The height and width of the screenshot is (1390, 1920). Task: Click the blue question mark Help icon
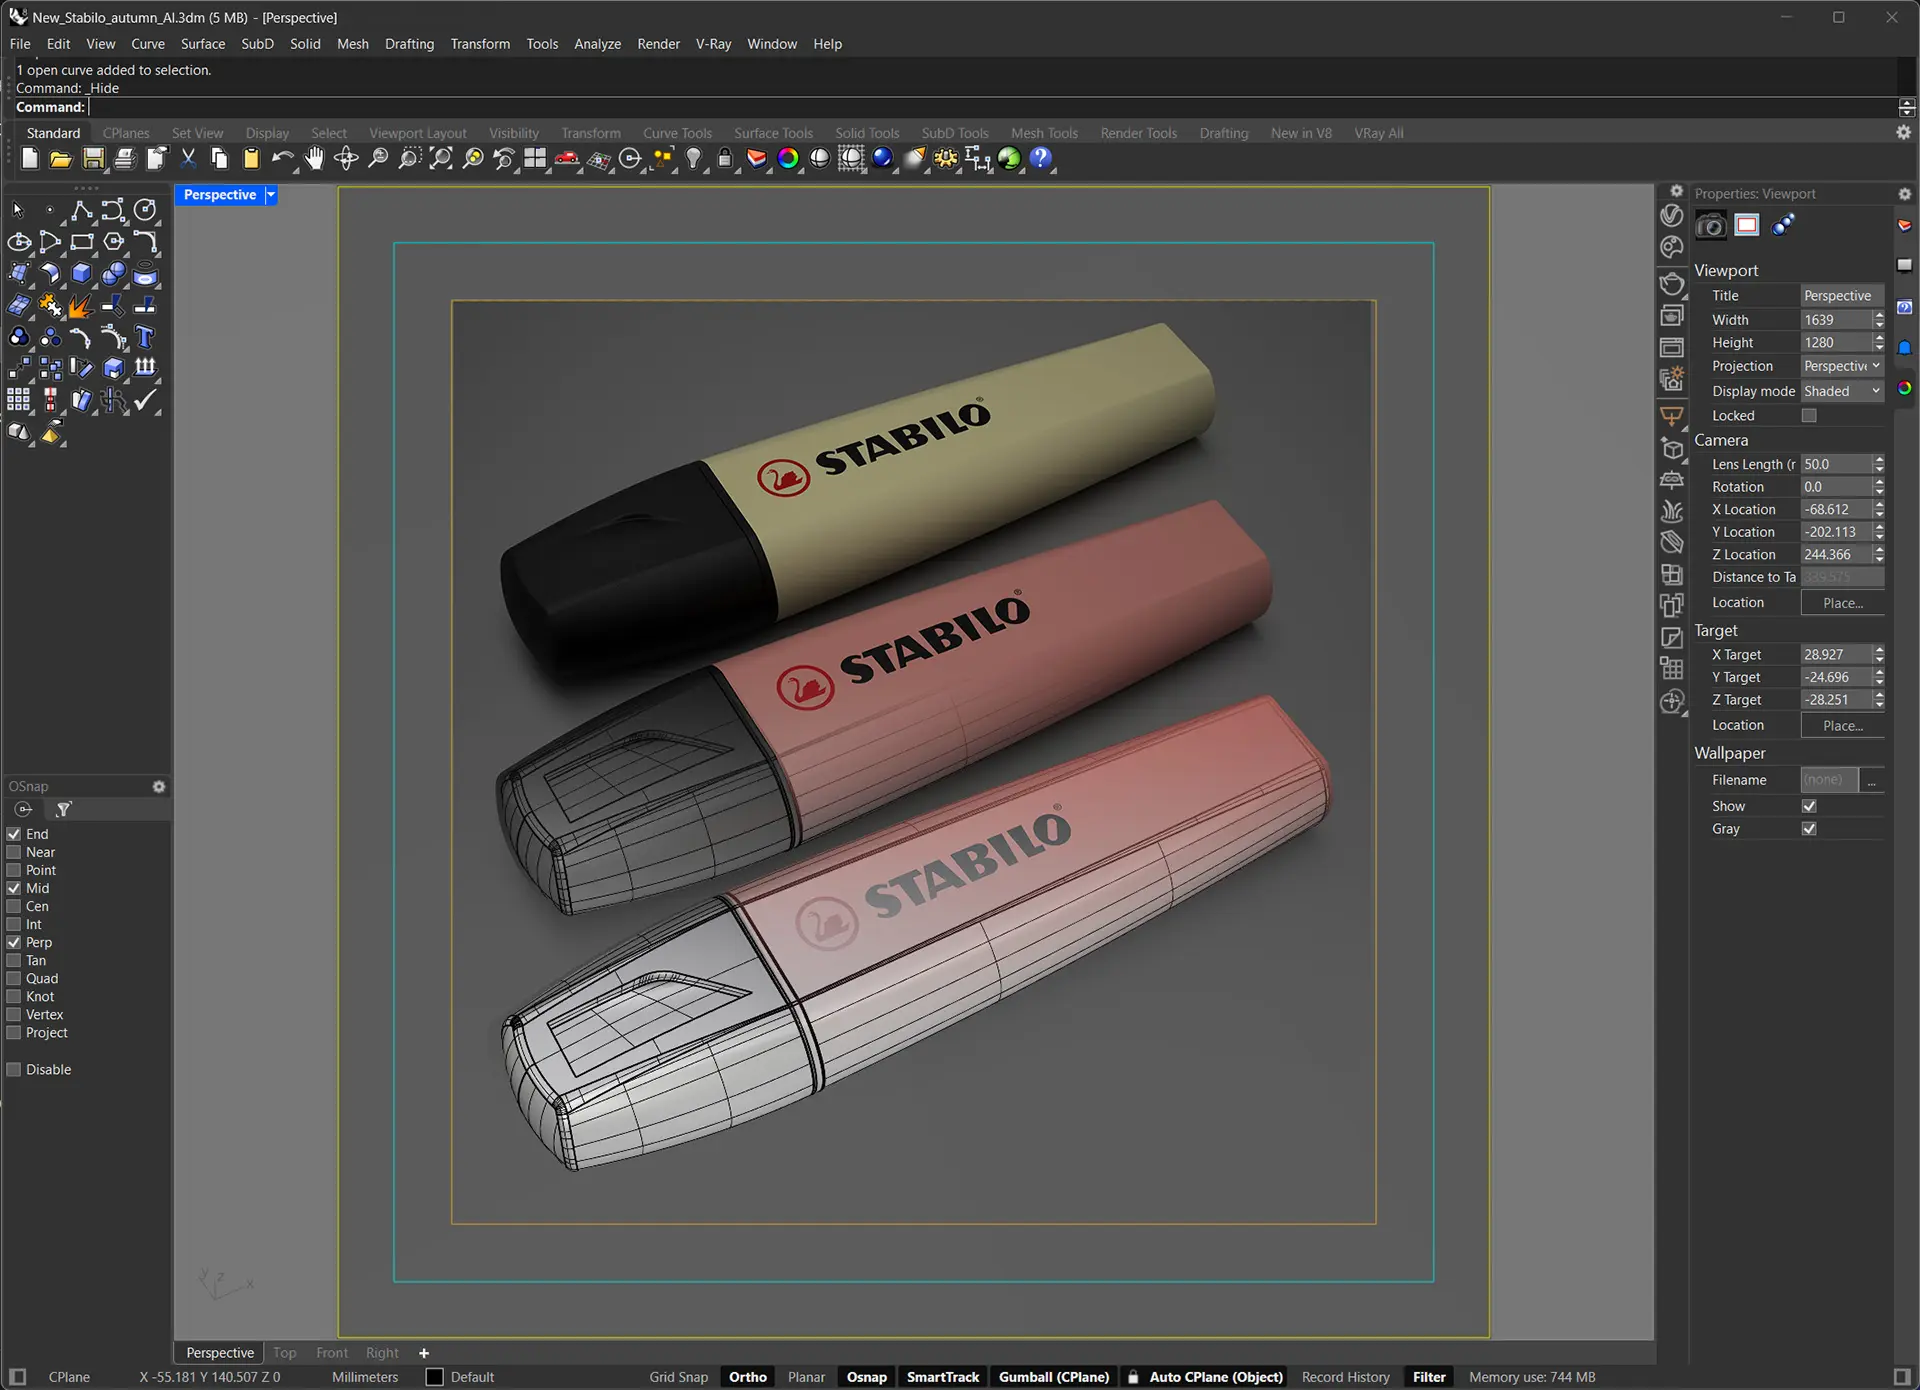click(1040, 158)
